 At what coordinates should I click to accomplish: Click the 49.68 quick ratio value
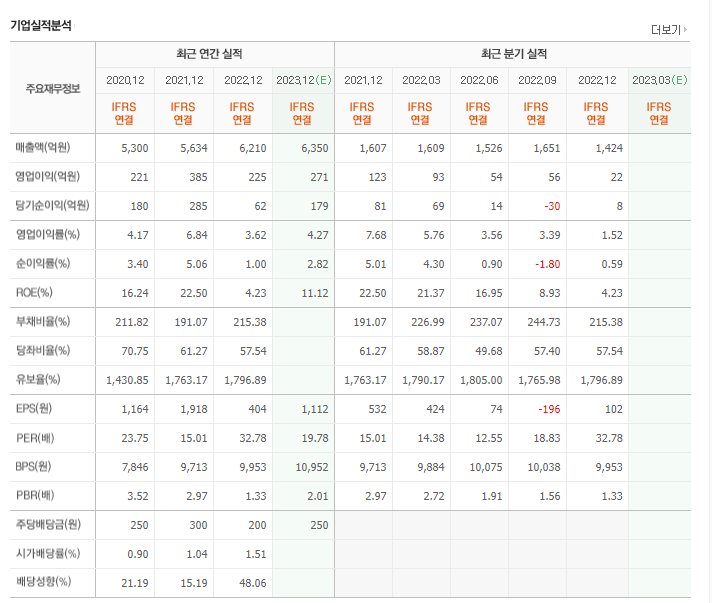(x=489, y=351)
